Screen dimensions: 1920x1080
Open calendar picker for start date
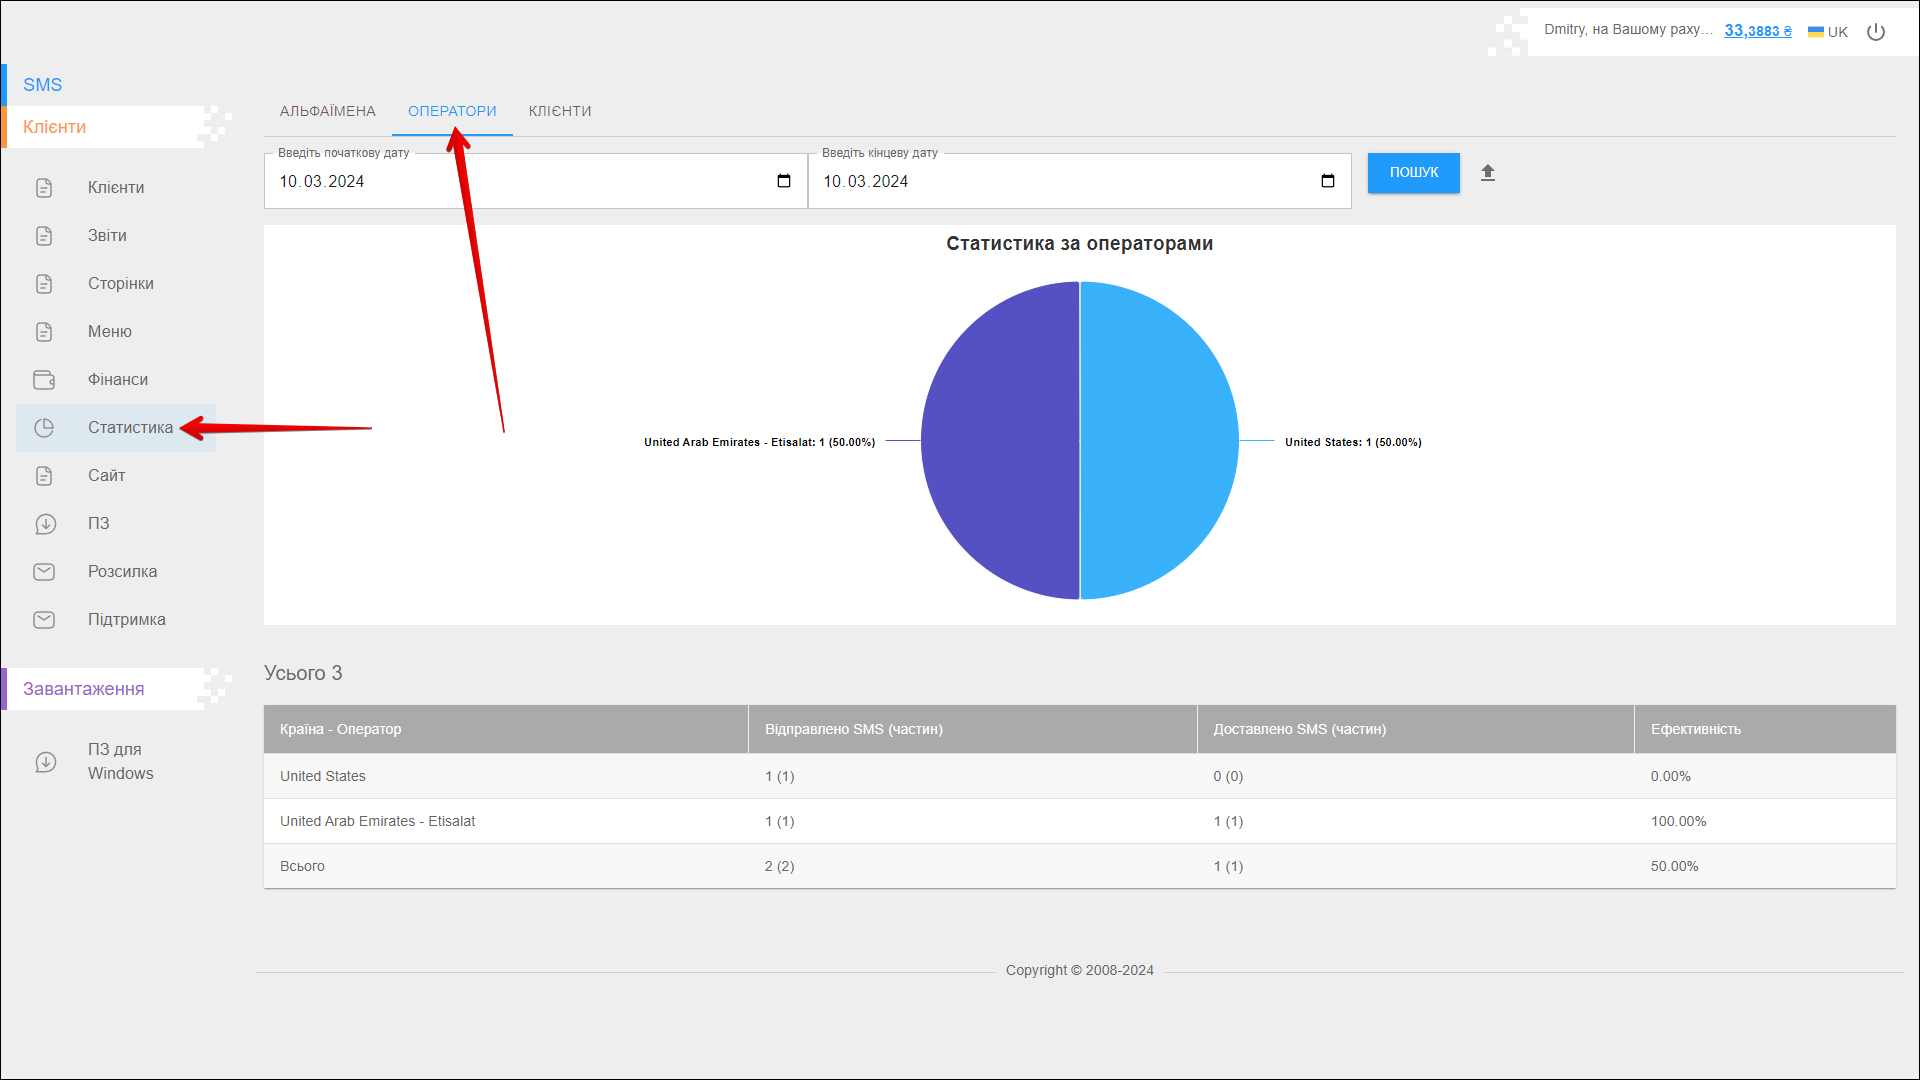point(784,181)
